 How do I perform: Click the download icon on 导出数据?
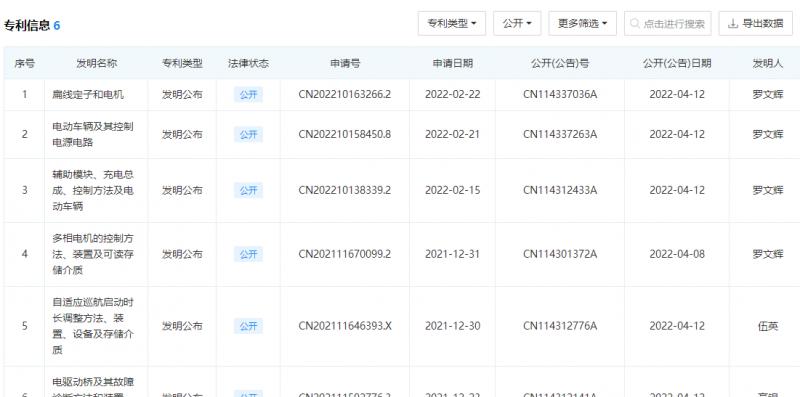[733, 23]
